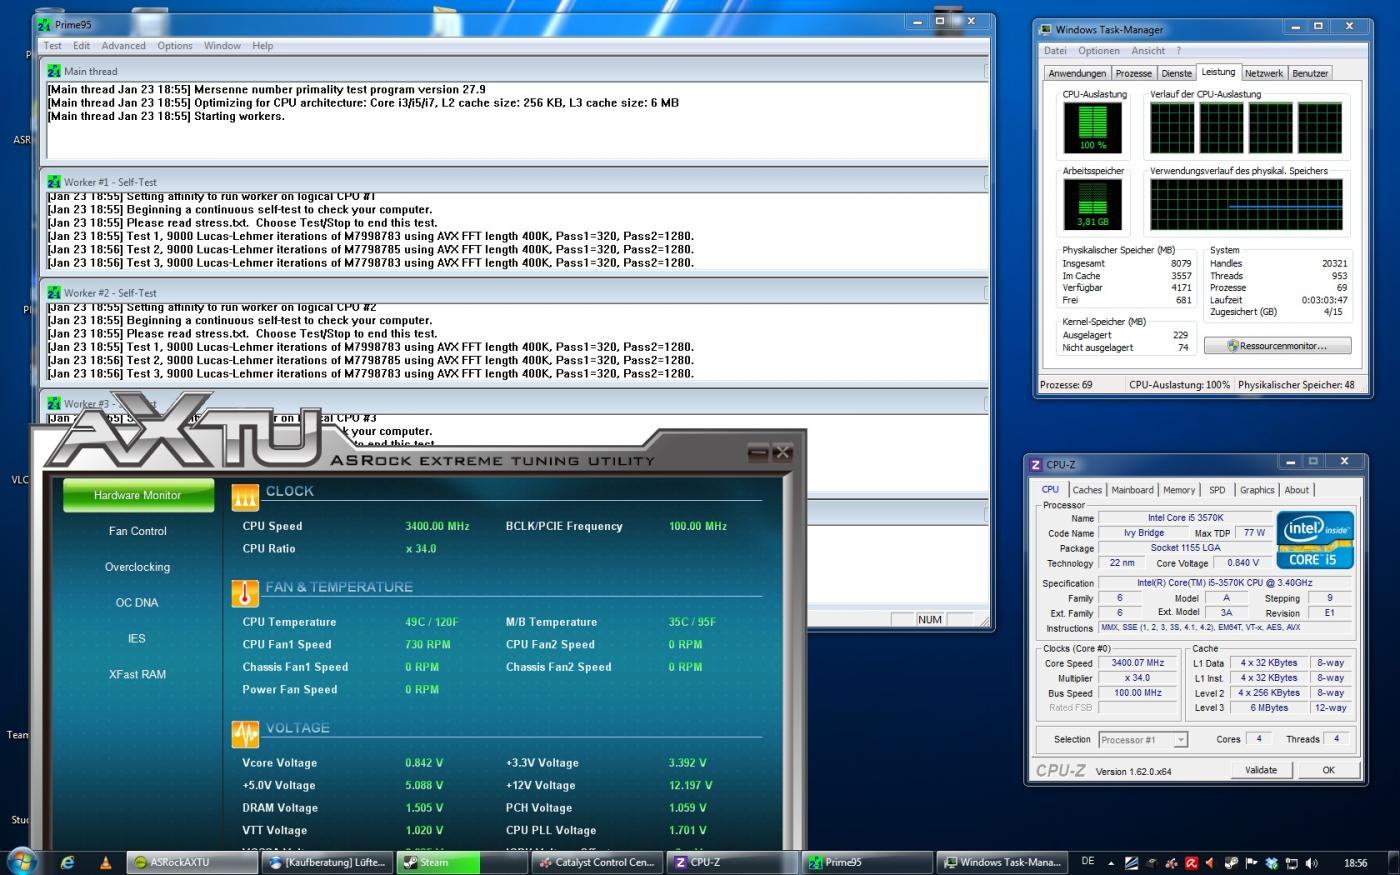Click the Worker #2 Self-Test window icon
Image resolution: width=1400 pixels, height=875 pixels.
[x=54, y=293]
